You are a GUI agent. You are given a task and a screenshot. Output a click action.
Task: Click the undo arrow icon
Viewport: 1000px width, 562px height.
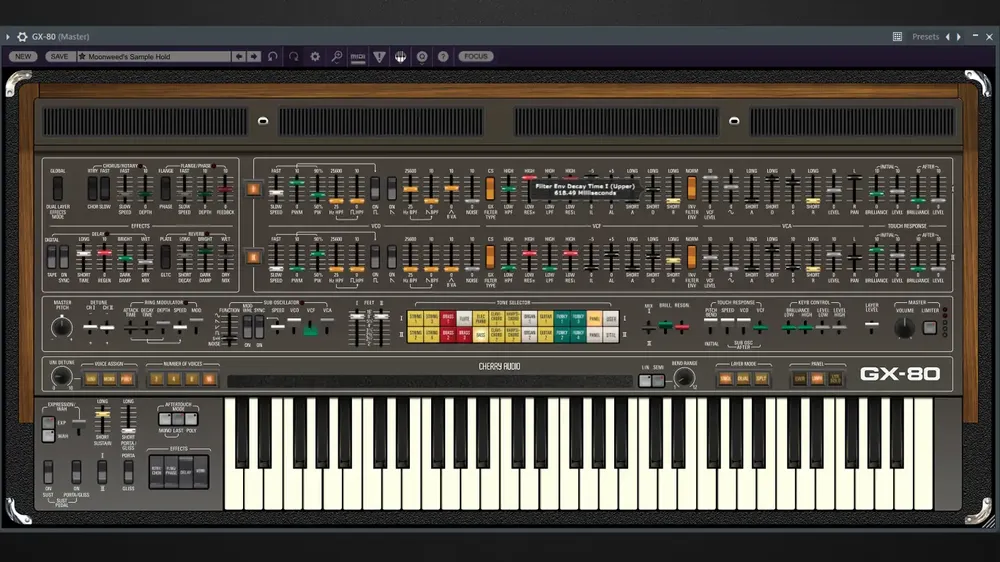(x=273, y=57)
